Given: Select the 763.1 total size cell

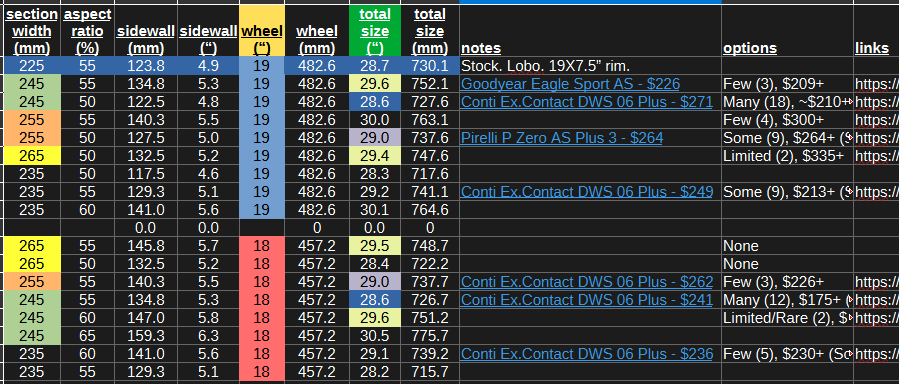Looking at the screenshot, I should point(429,120).
